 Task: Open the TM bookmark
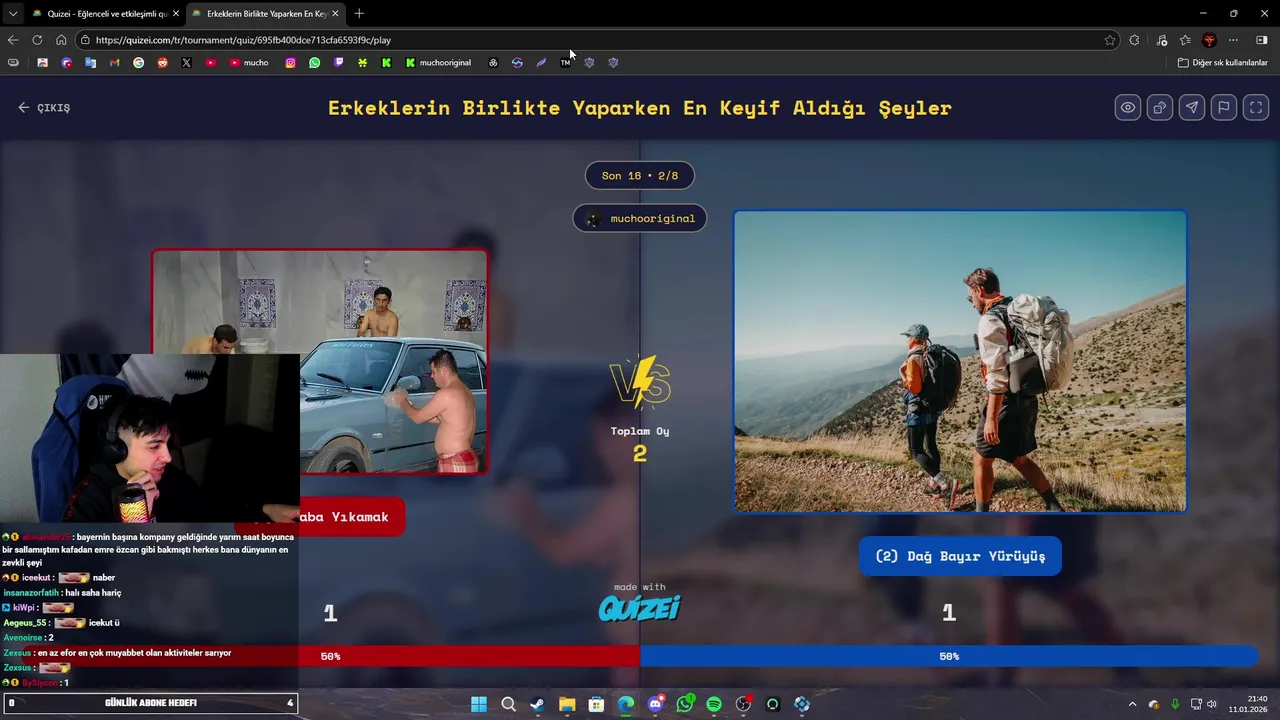pos(565,62)
